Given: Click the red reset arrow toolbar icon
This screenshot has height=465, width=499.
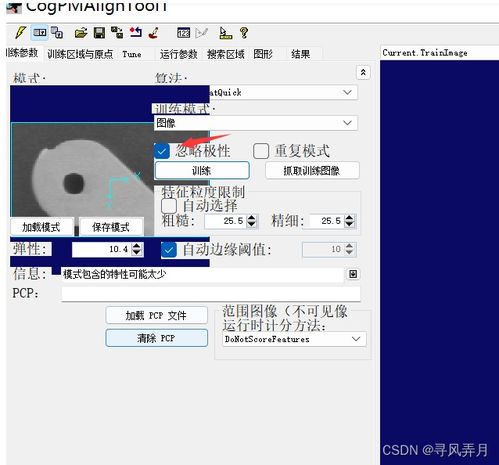Looking at the screenshot, I should pyautogui.click(x=136, y=32).
